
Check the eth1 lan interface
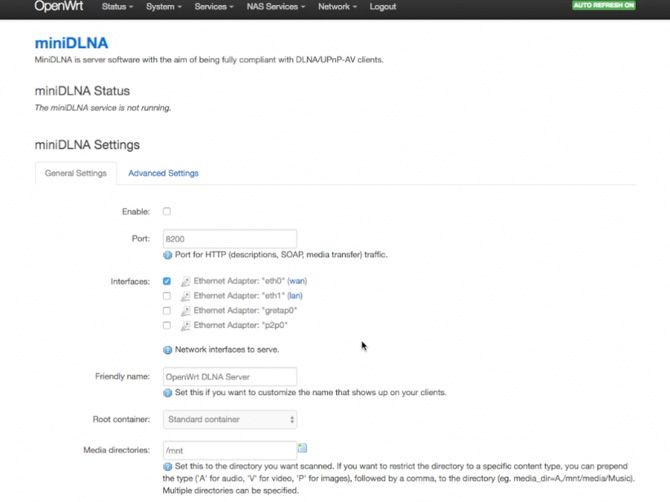167,297
